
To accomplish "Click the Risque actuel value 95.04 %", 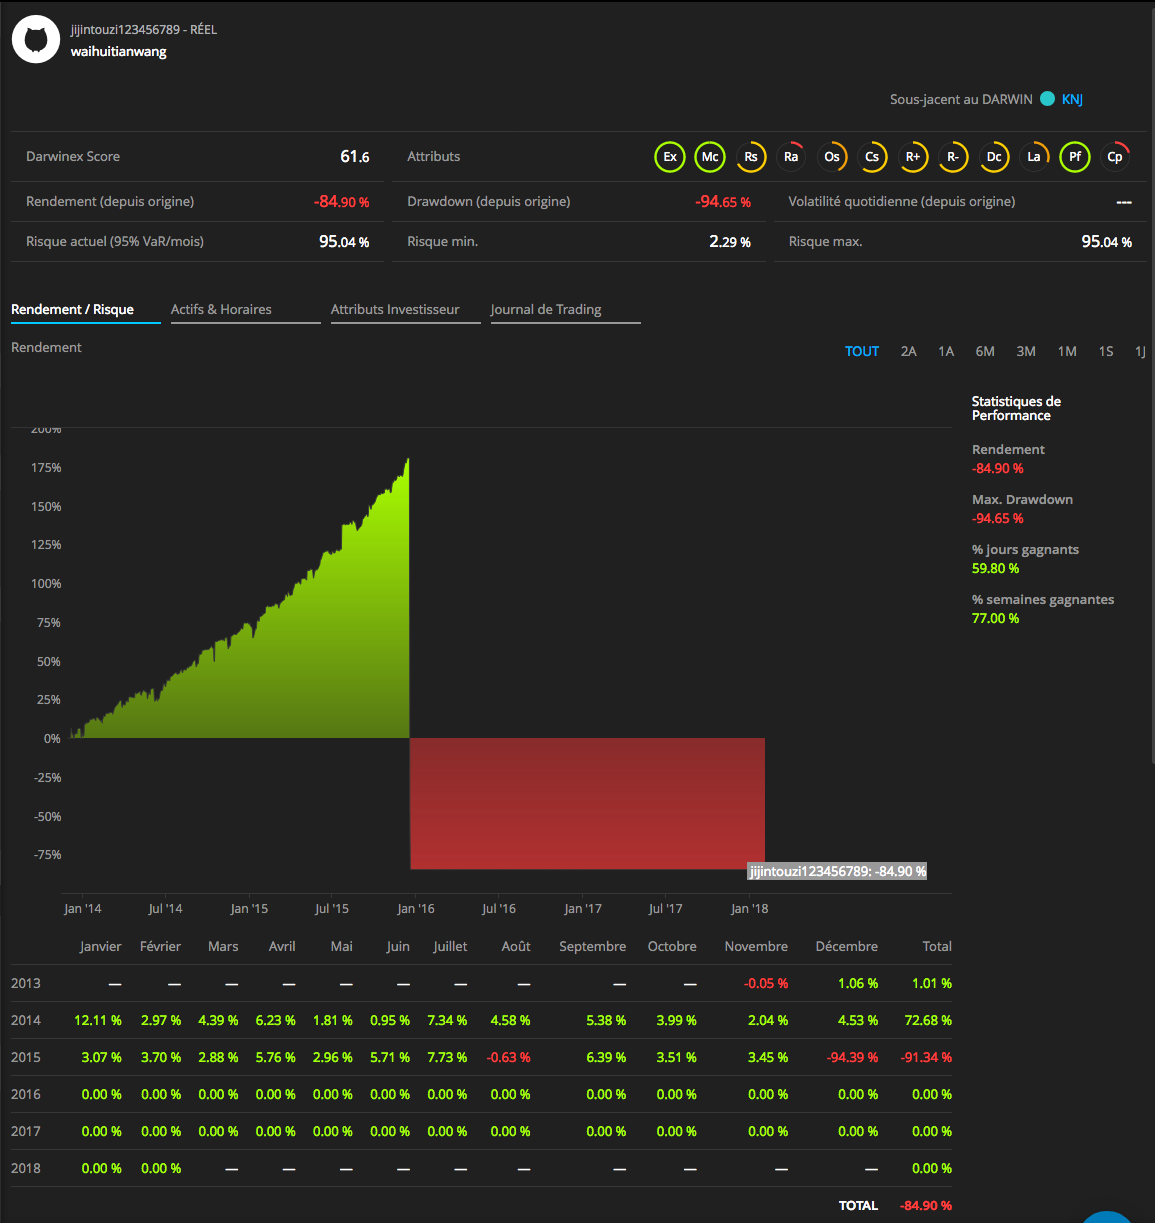I will (344, 242).
